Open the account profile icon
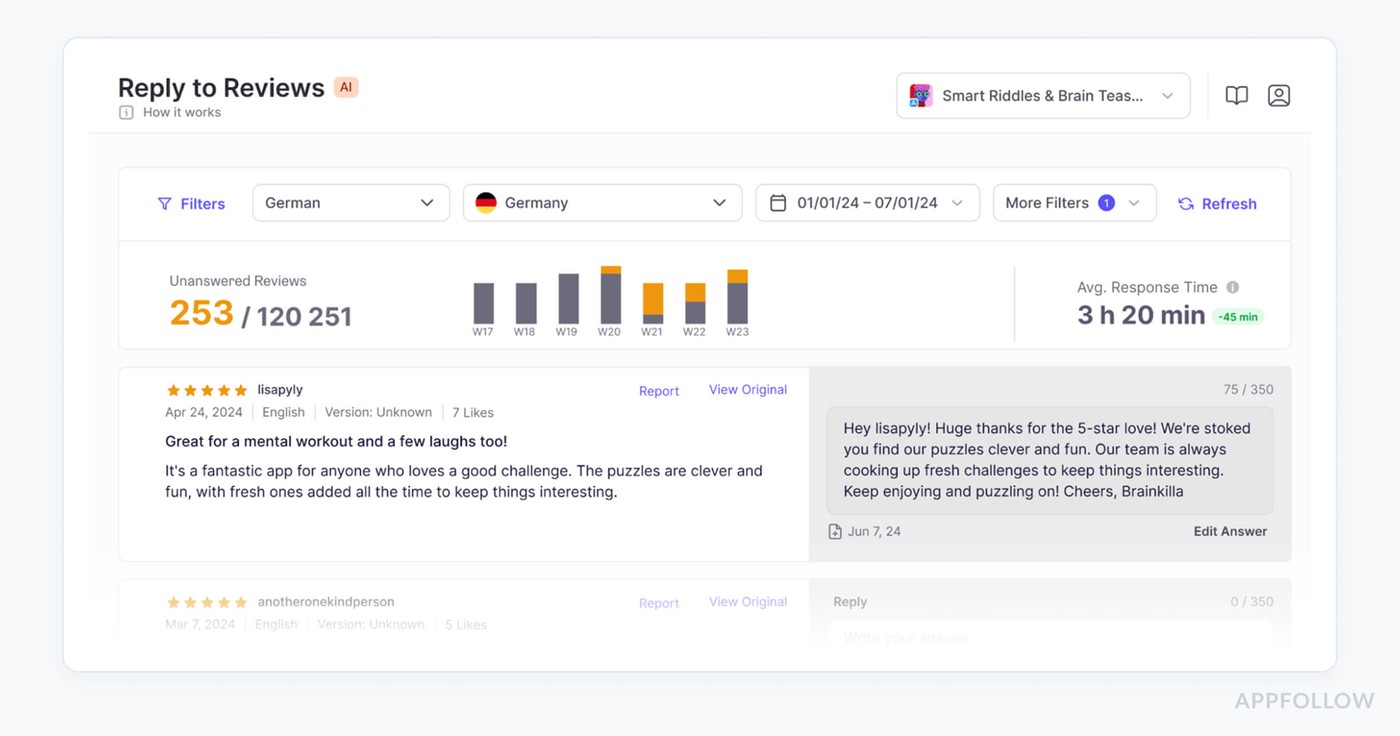Image resolution: width=1400 pixels, height=736 pixels. click(x=1279, y=94)
